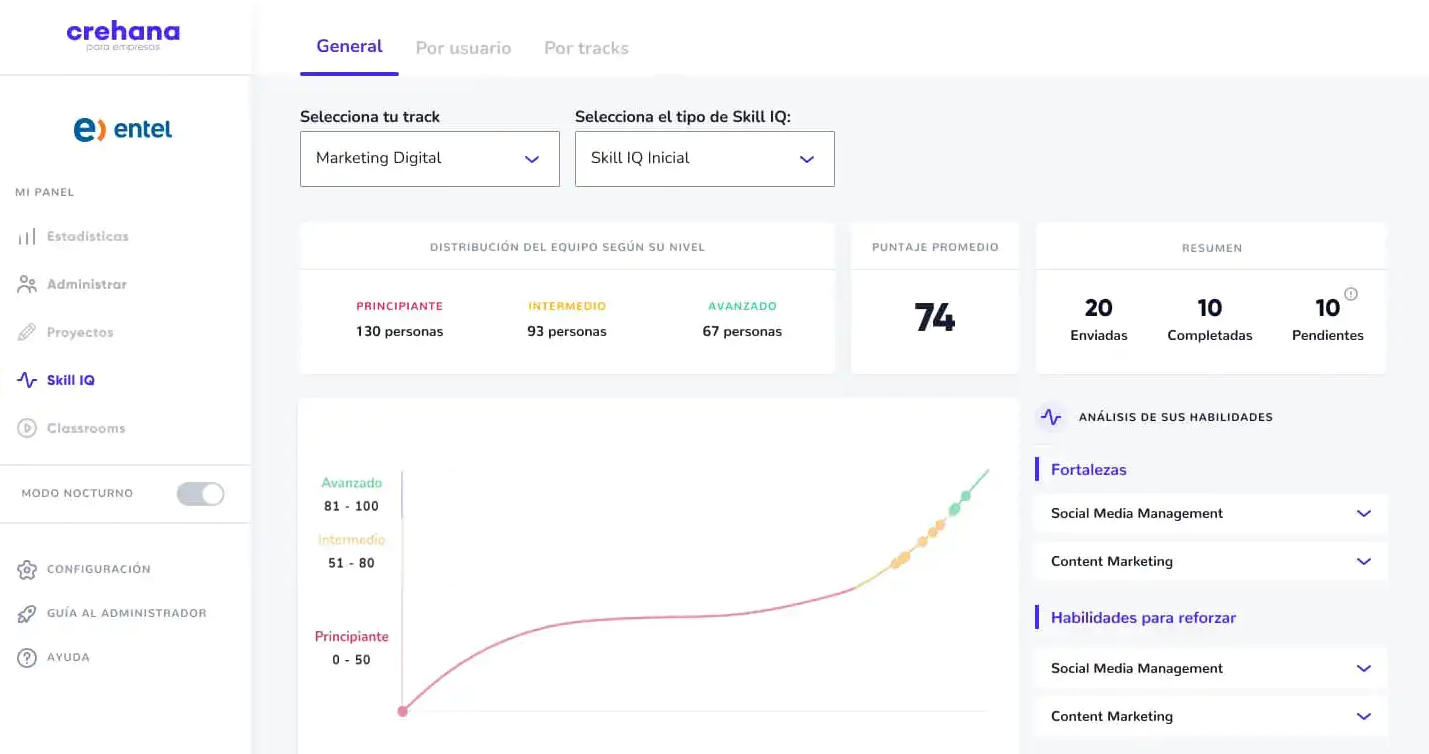Open the Estadísticas bar chart icon

(x=27, y=237)
